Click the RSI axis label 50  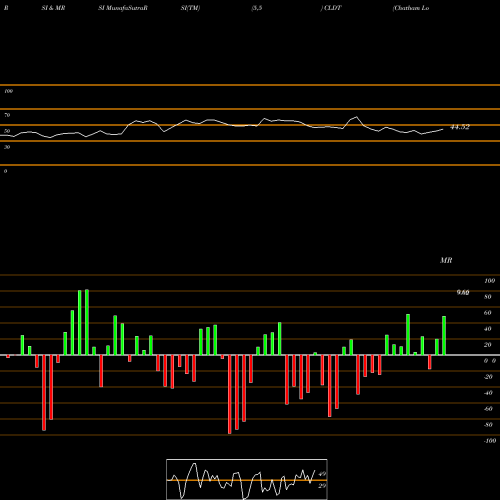(7, 131)
